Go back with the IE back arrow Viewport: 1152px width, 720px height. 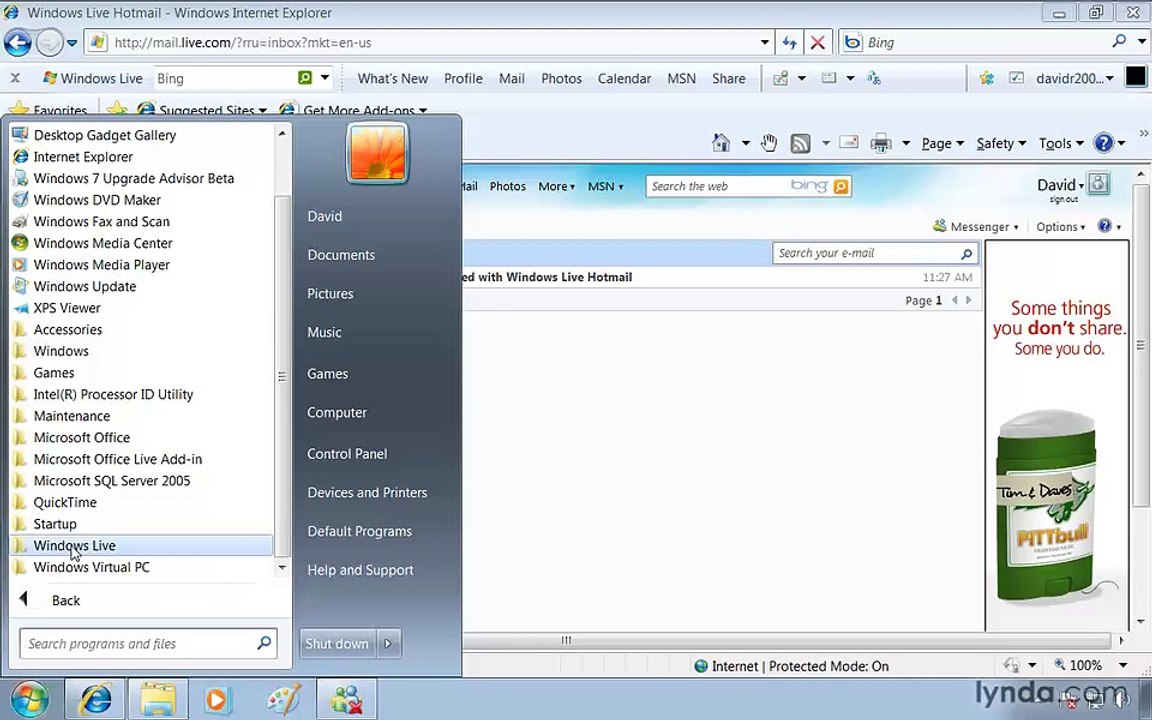[18, 43]
